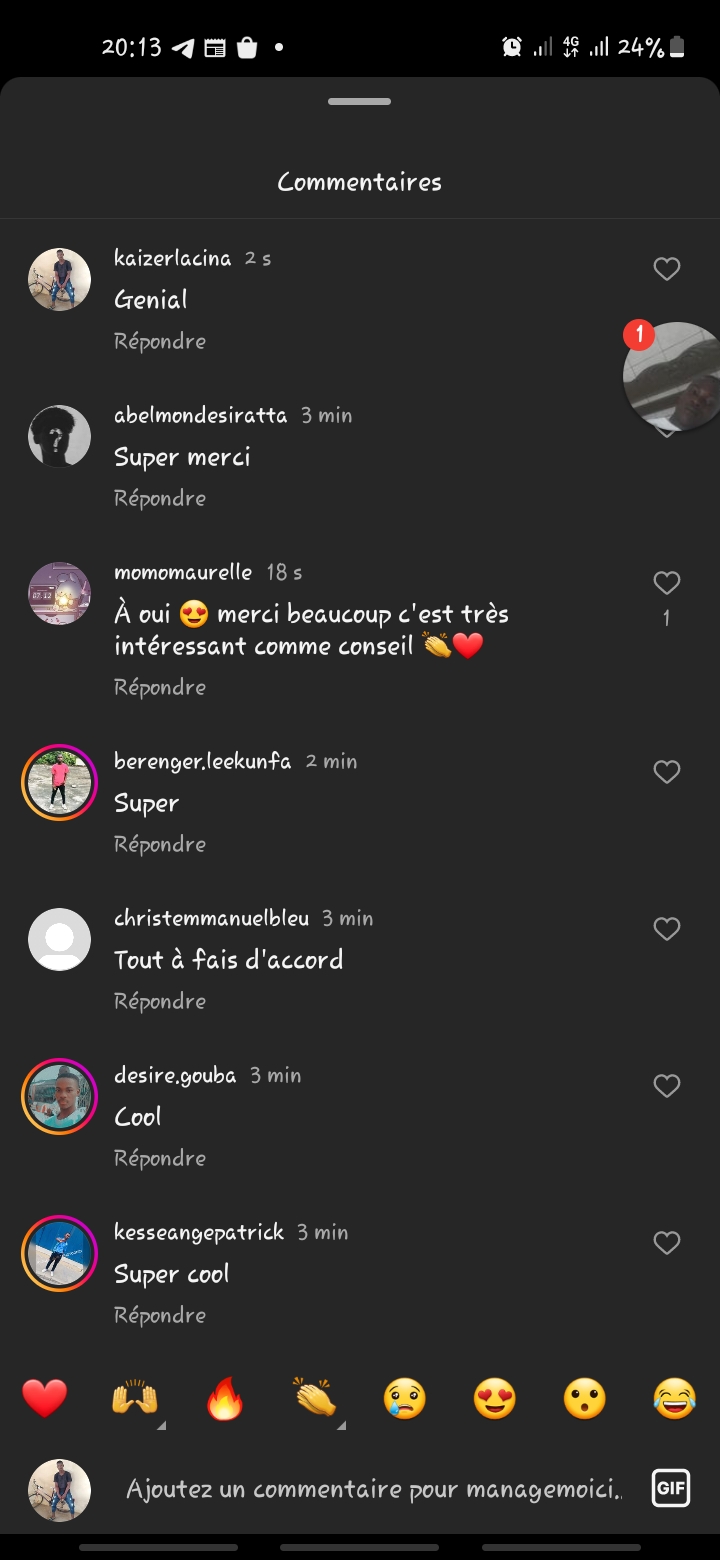
Task: Tap the crying face emoji
Action: pos(405,1398)
